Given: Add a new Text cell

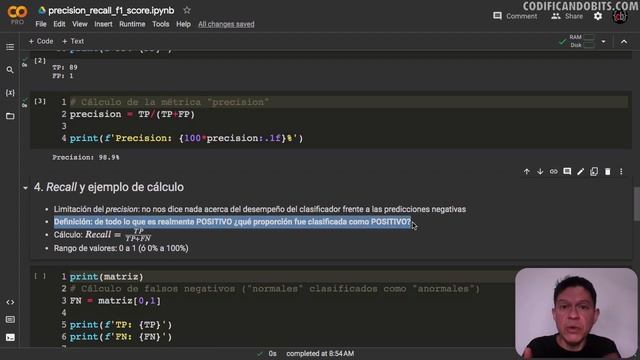Looking at the screenshot, I should [73, 41].
